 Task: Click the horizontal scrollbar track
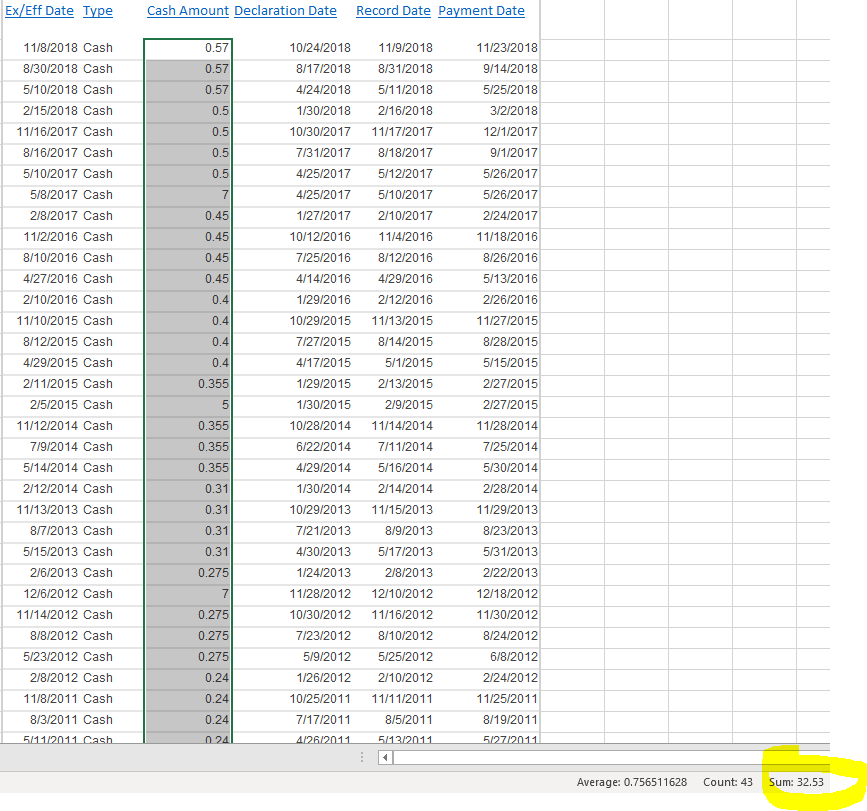[x=600, y=758]
